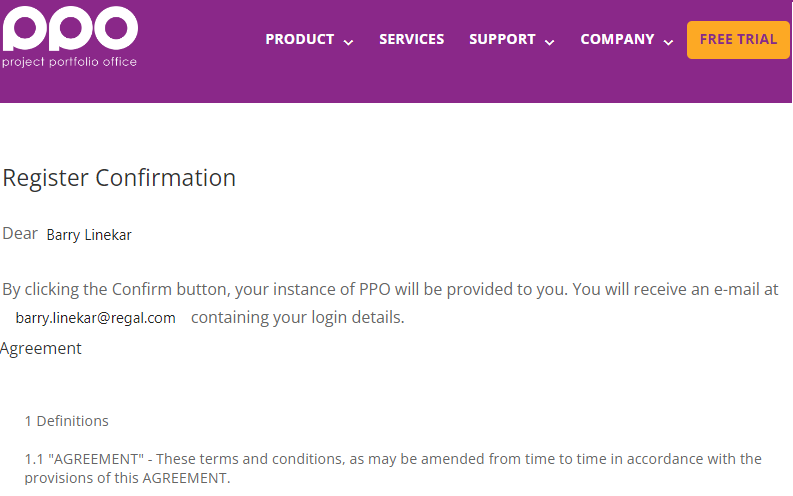This screenshot has width=793, height=496.
Task: Click the 'project portfolio office' tagline text
Action: click(69, 62)
